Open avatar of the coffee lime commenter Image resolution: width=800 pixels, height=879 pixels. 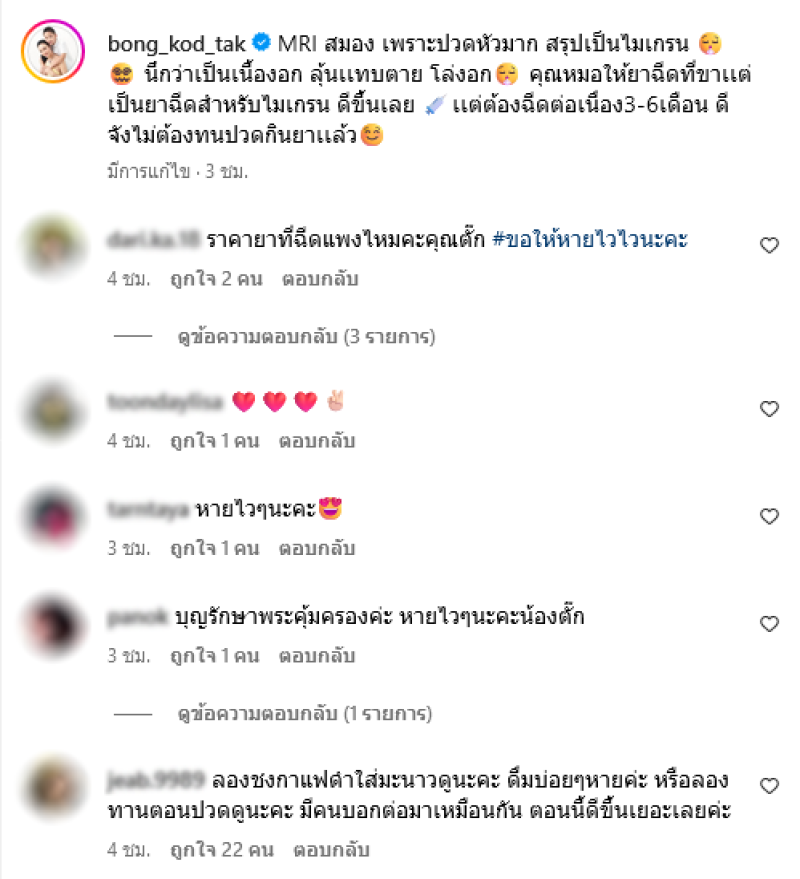pos(53,787)
